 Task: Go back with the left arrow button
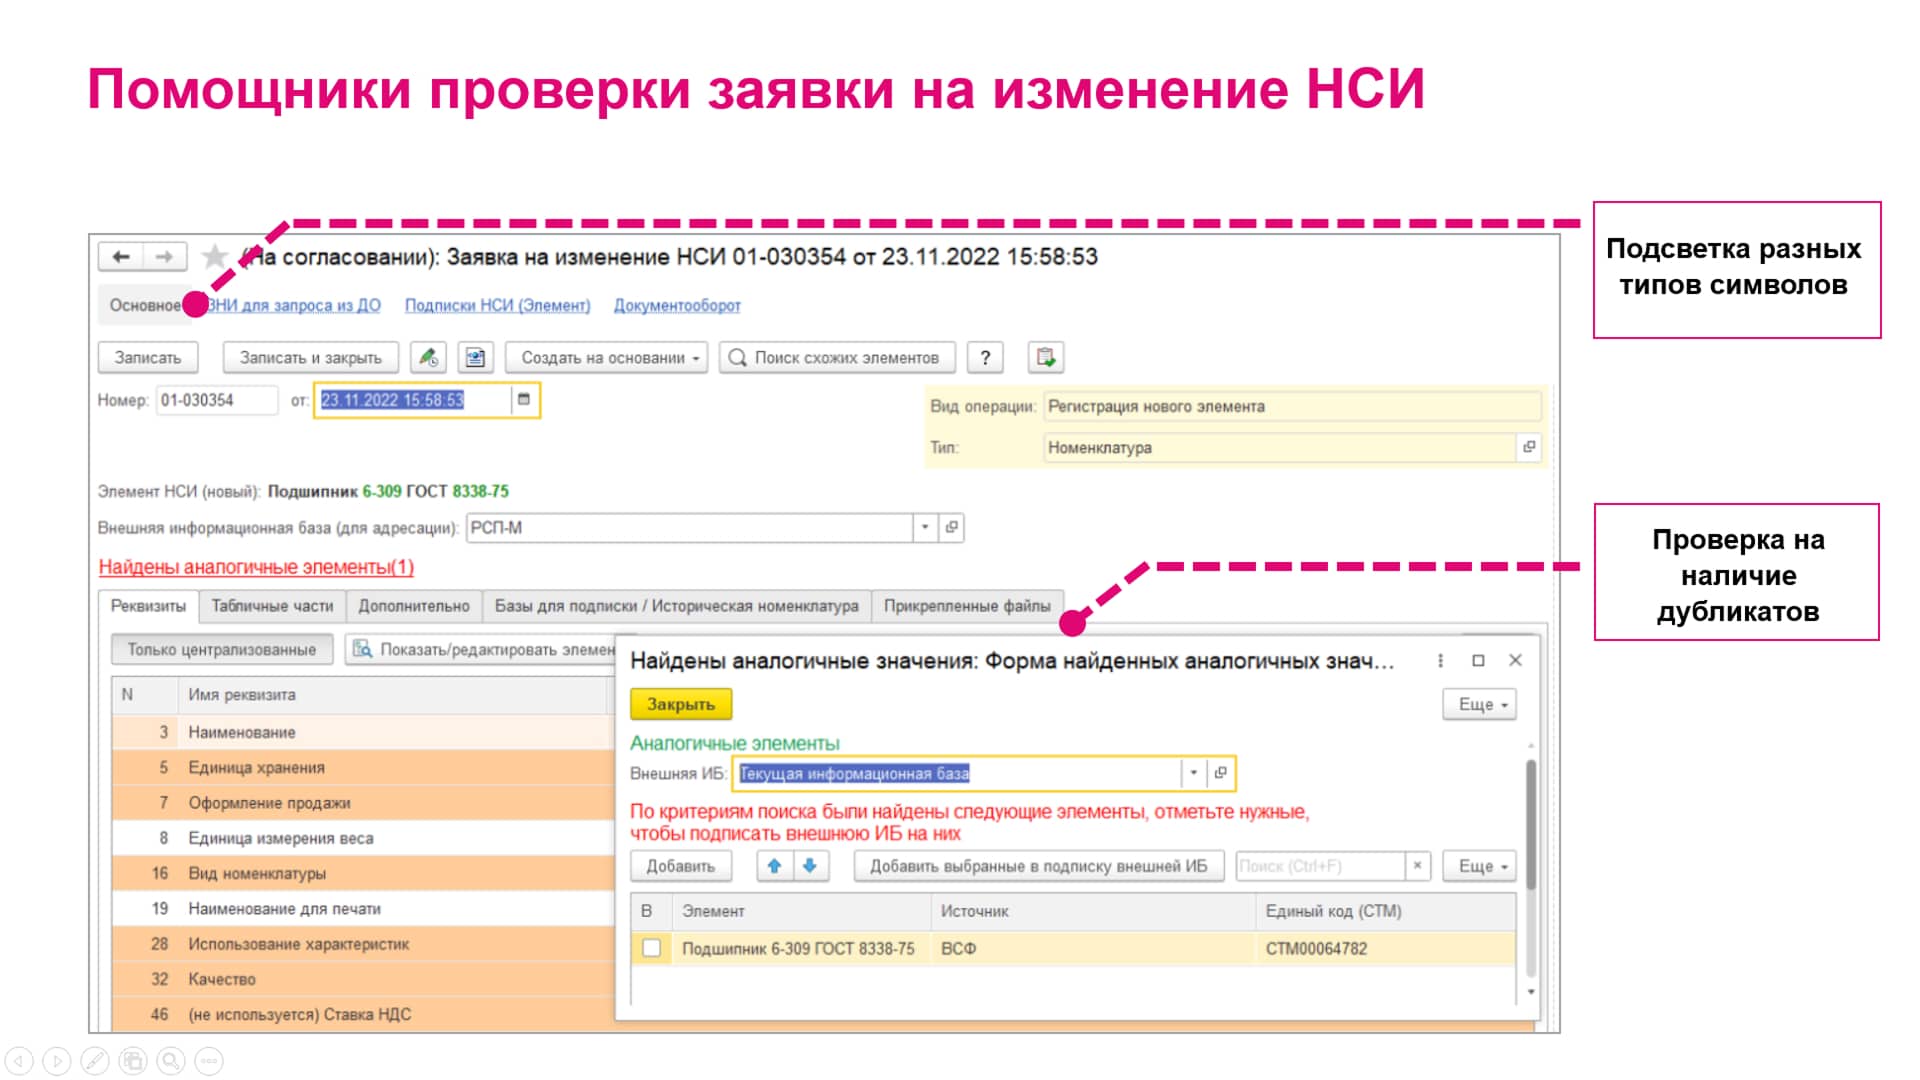(121, 257)
